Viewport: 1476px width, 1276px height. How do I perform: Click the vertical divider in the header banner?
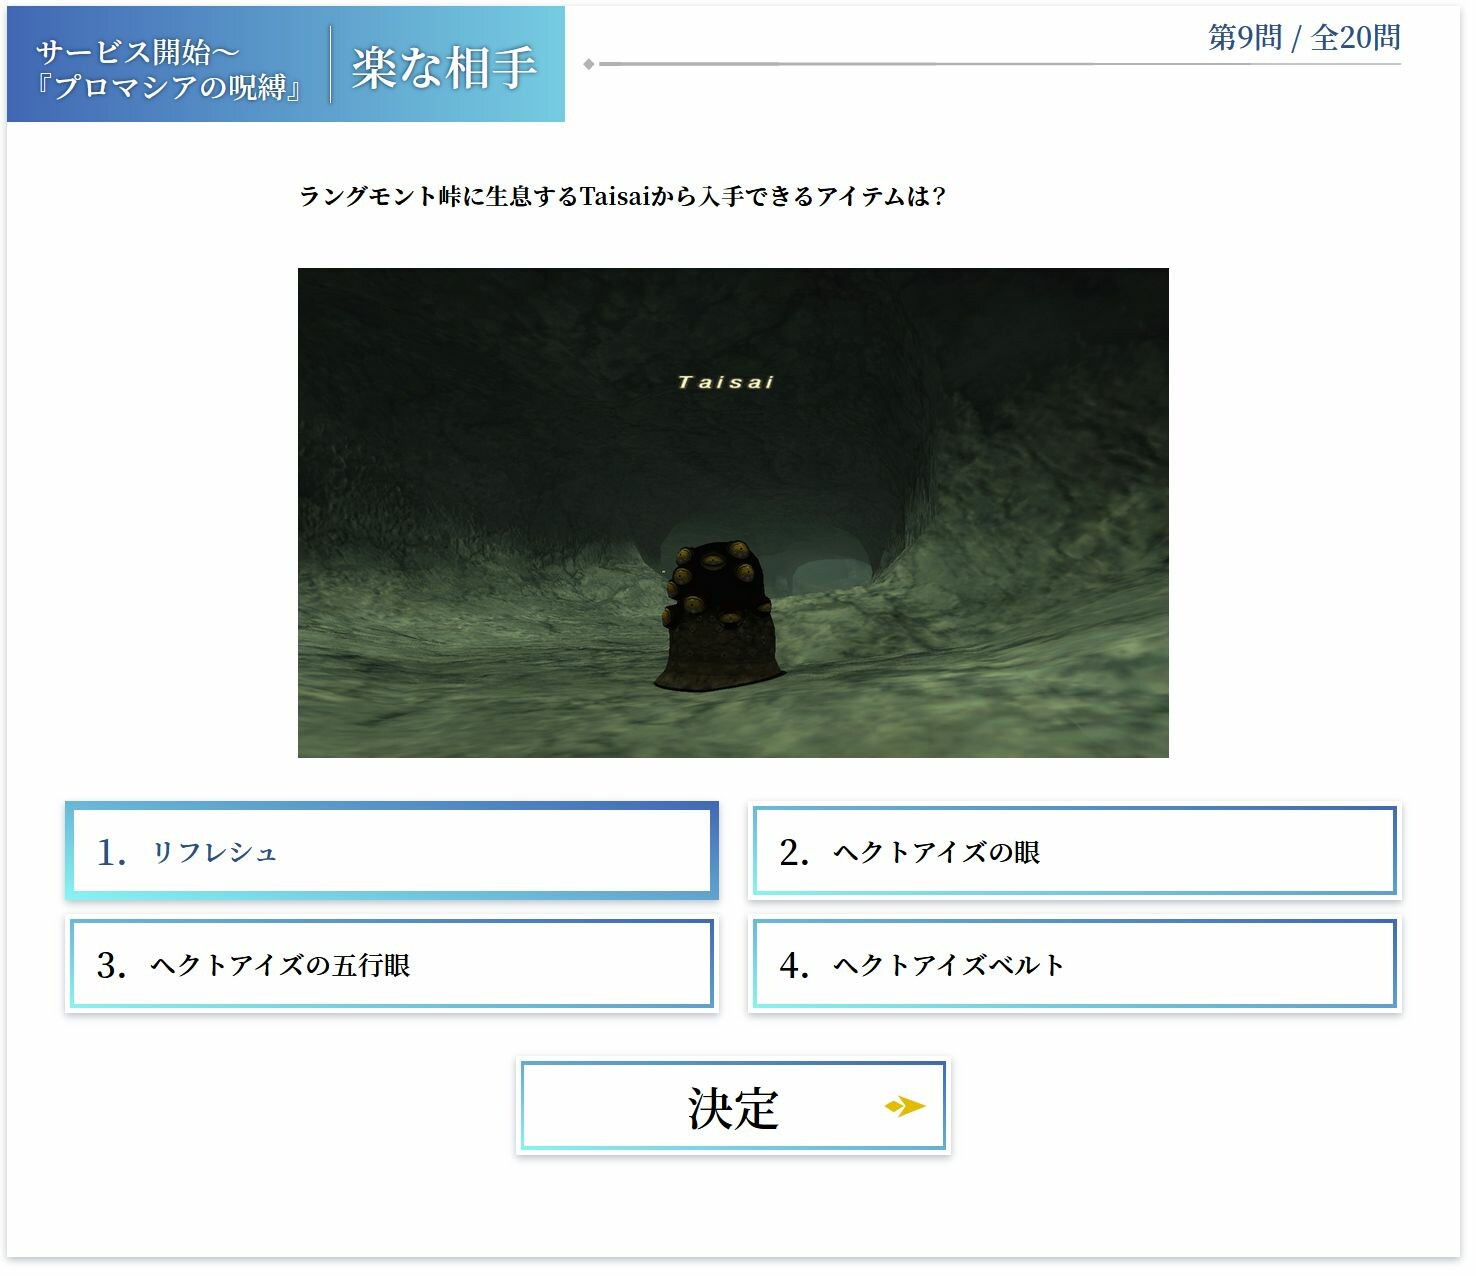331,65
